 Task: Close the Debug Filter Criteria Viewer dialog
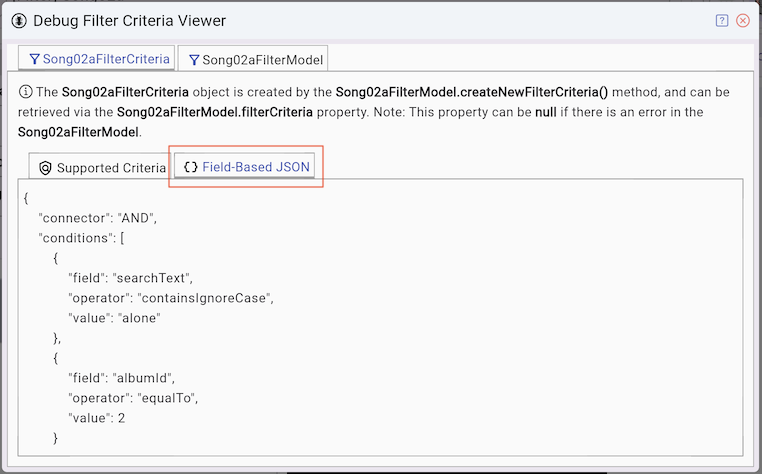[743, 20]
